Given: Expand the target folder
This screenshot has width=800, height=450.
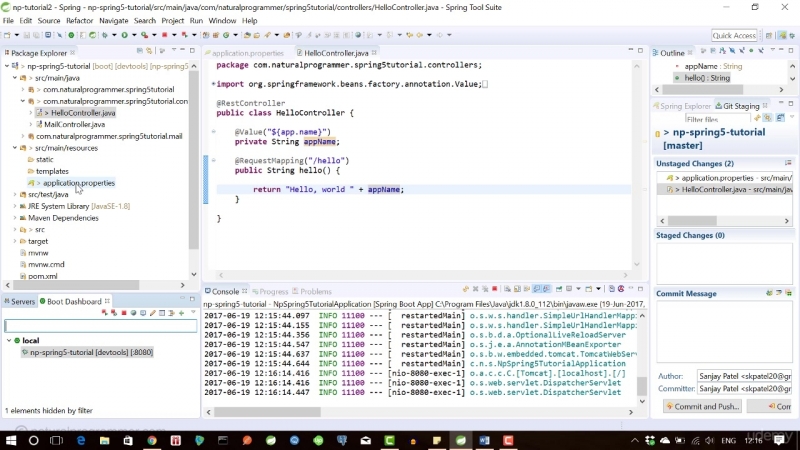Looking at the screenshot, I should point(15,241).
